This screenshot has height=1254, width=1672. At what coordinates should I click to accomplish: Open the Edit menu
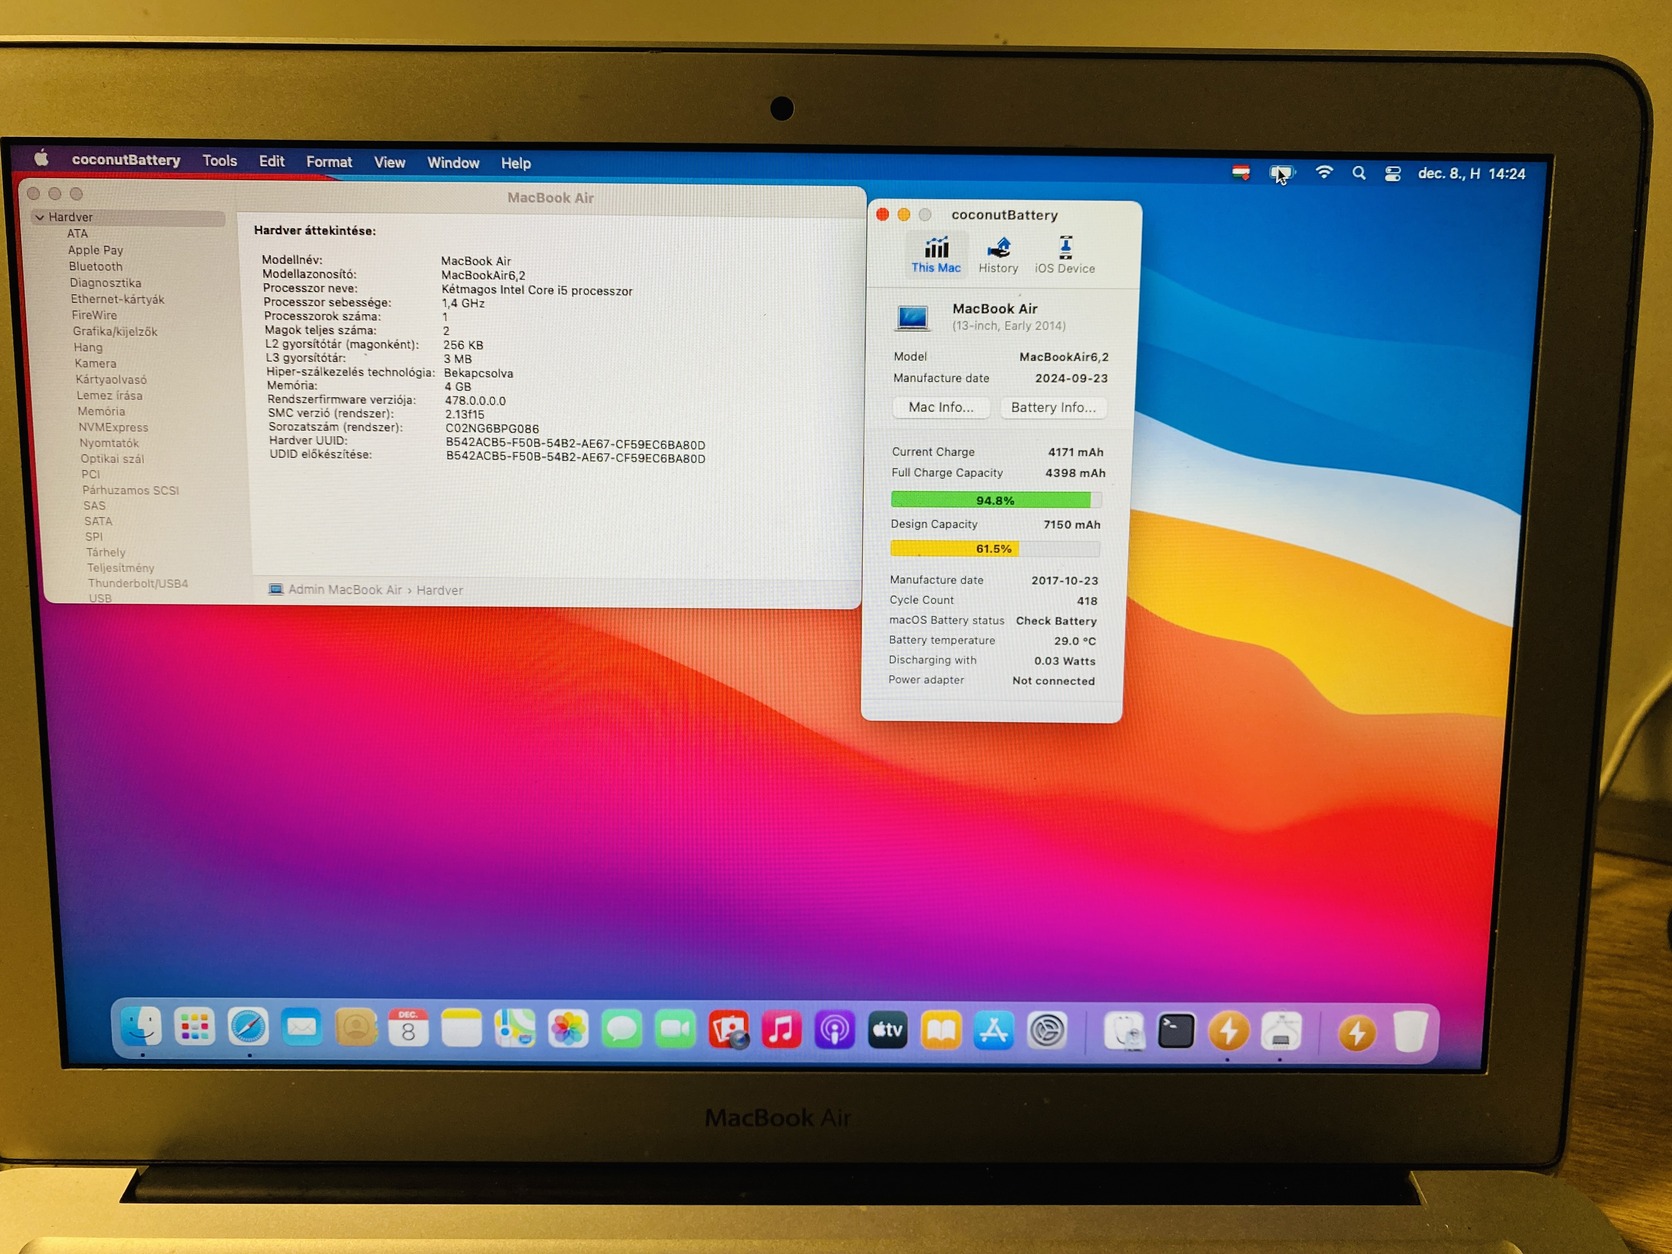(272, 161)
